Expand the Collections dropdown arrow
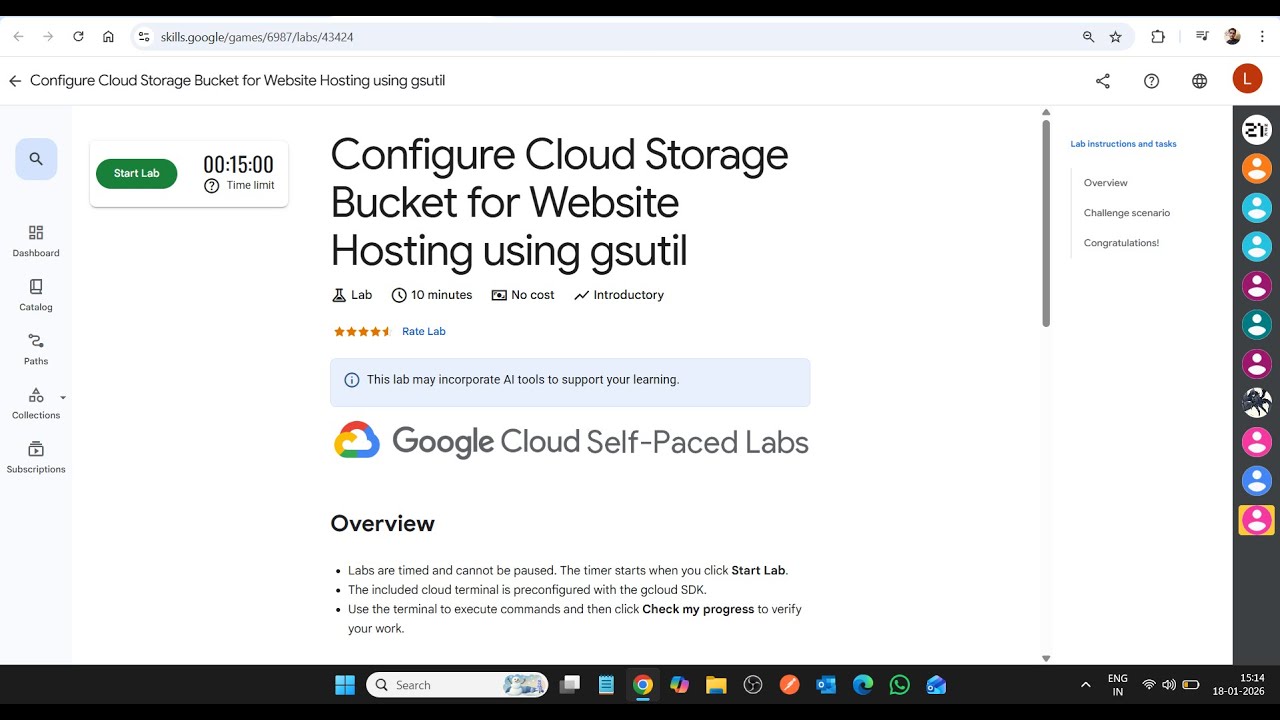The image size is (1280, 720). 63,398
